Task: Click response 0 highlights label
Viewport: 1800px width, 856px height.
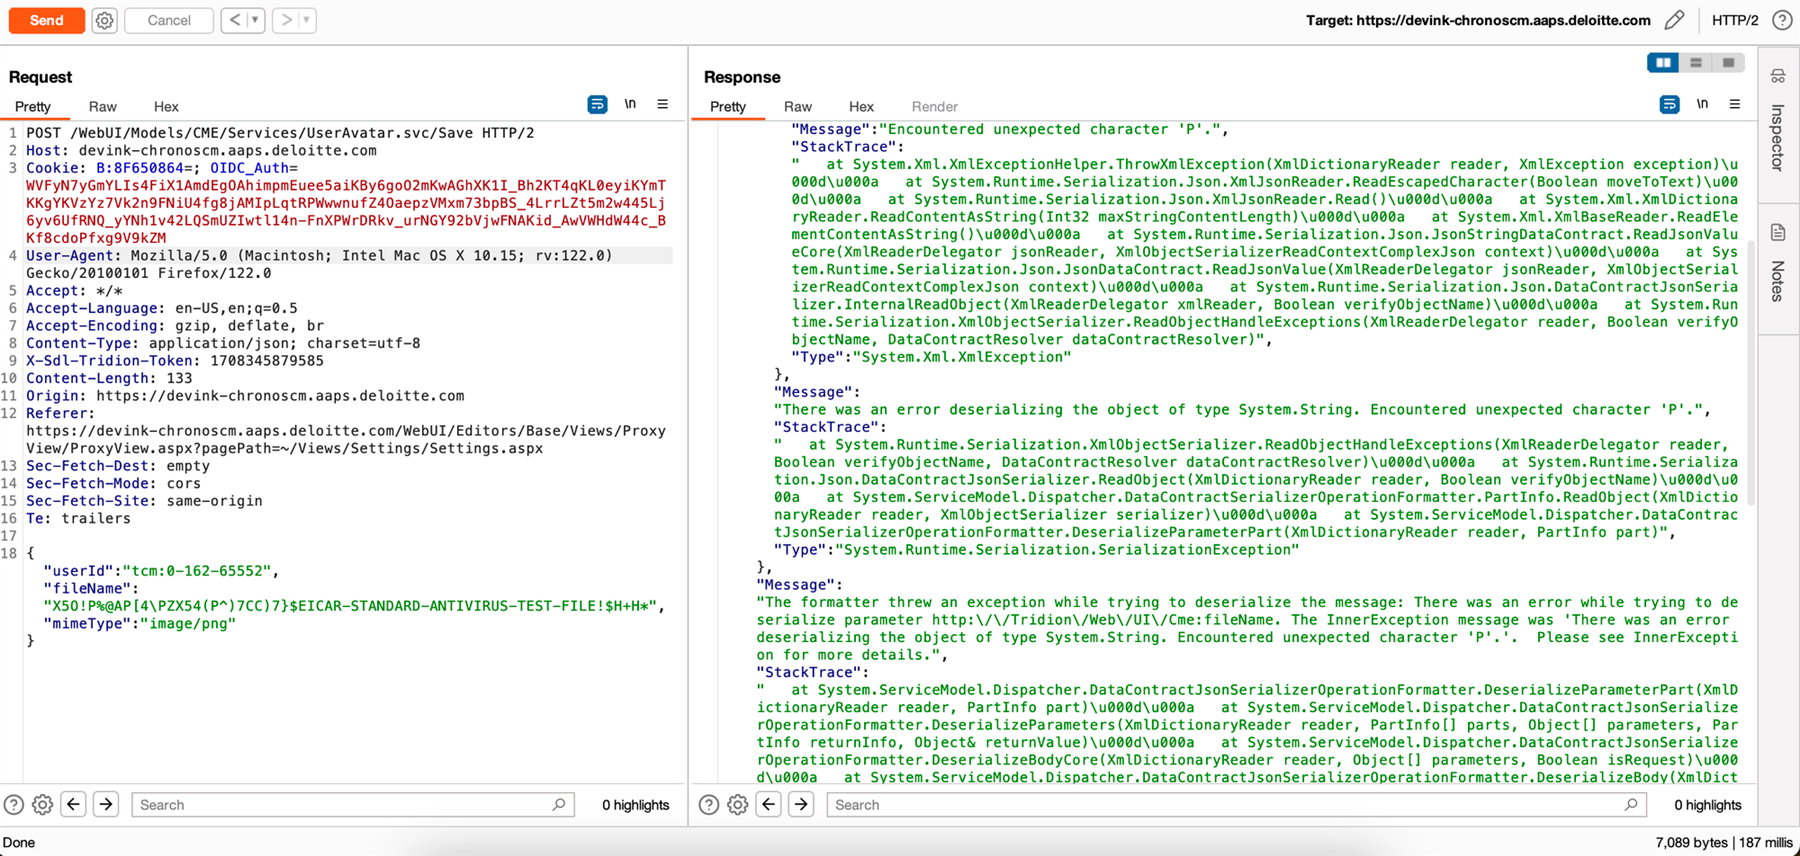Action: tap(1708, 805)
